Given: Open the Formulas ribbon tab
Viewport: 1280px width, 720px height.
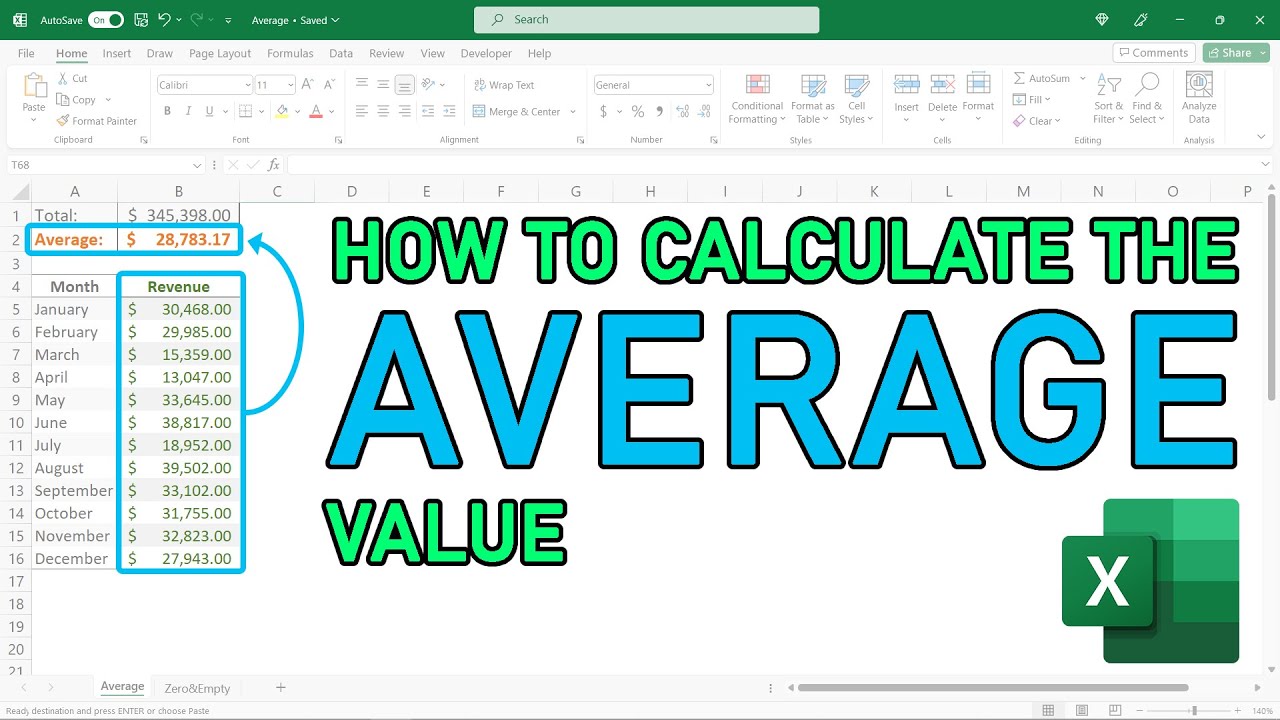Looking at the screenshot, I should click(290, 53).
